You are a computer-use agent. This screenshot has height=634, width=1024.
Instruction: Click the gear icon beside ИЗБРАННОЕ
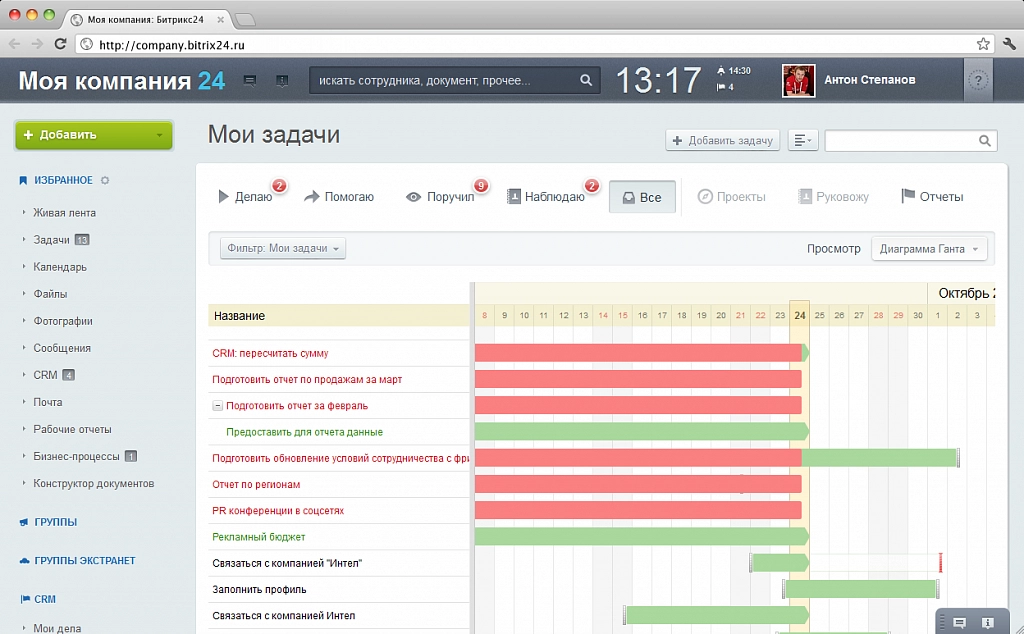105,181
